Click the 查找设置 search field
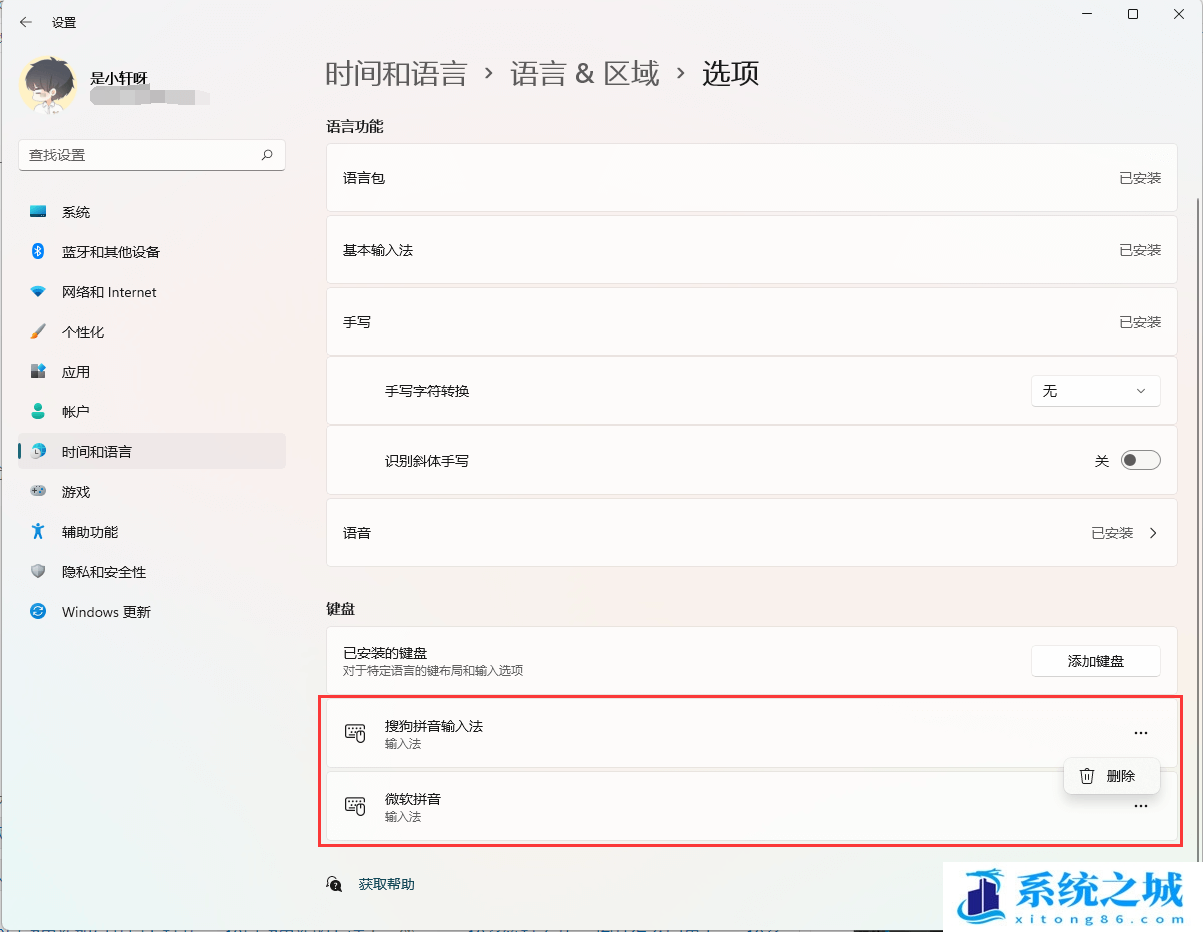 [152, 155]
